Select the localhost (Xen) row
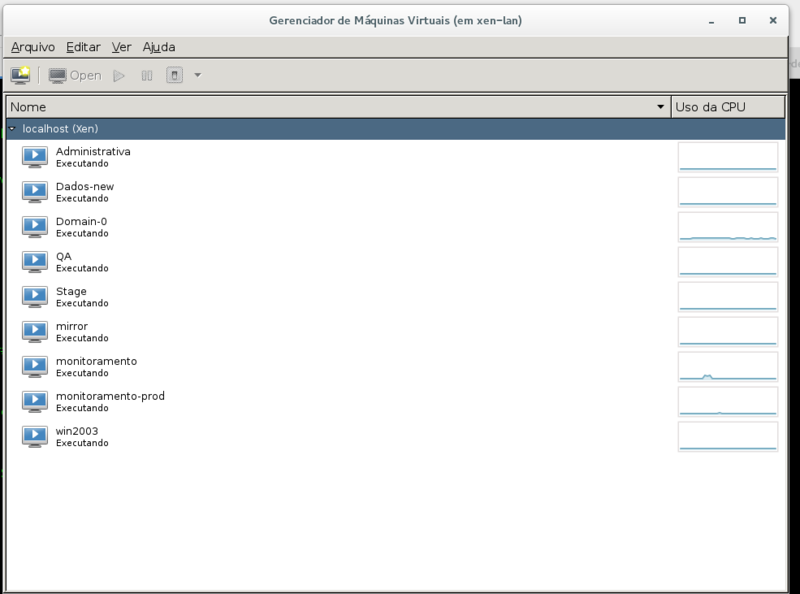Screen dimensions: 800x594 [x=396, y=129]
